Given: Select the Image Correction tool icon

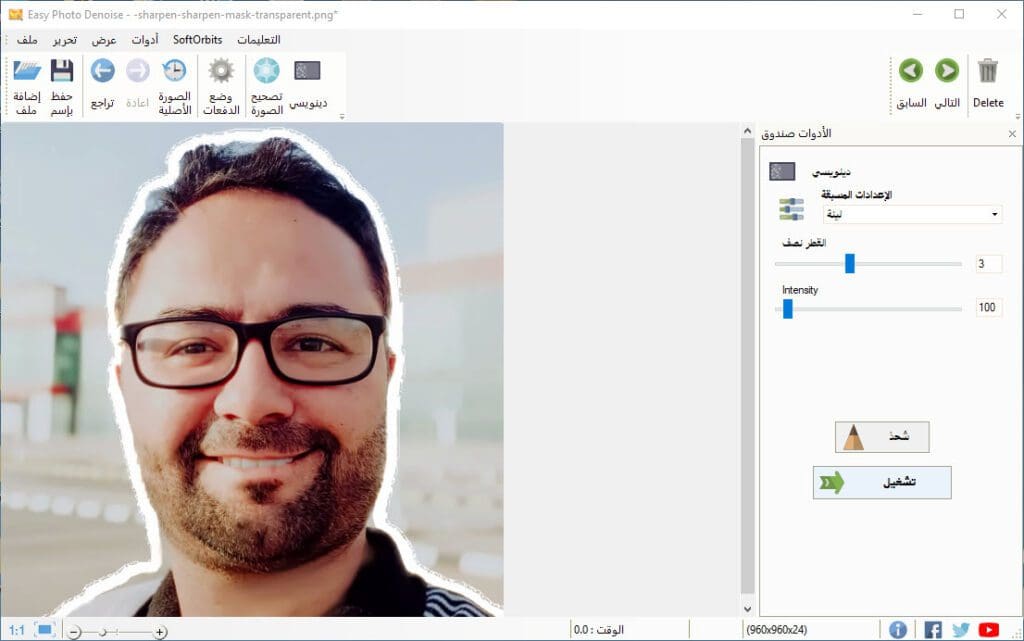Looking at the screenshot, I should coord(266,71).
